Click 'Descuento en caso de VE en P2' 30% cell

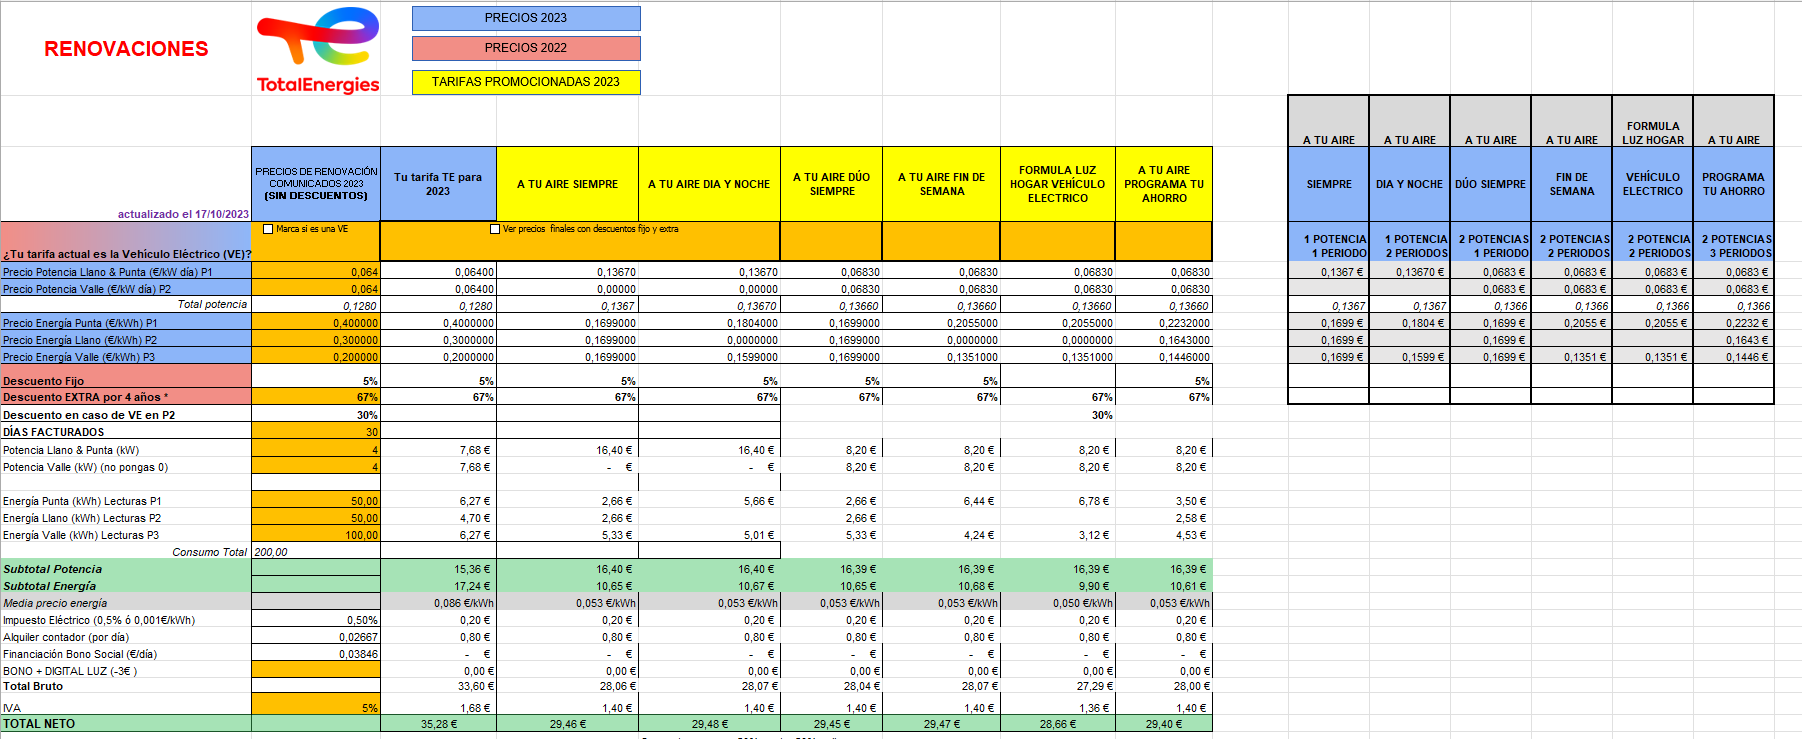click(316, 415)
